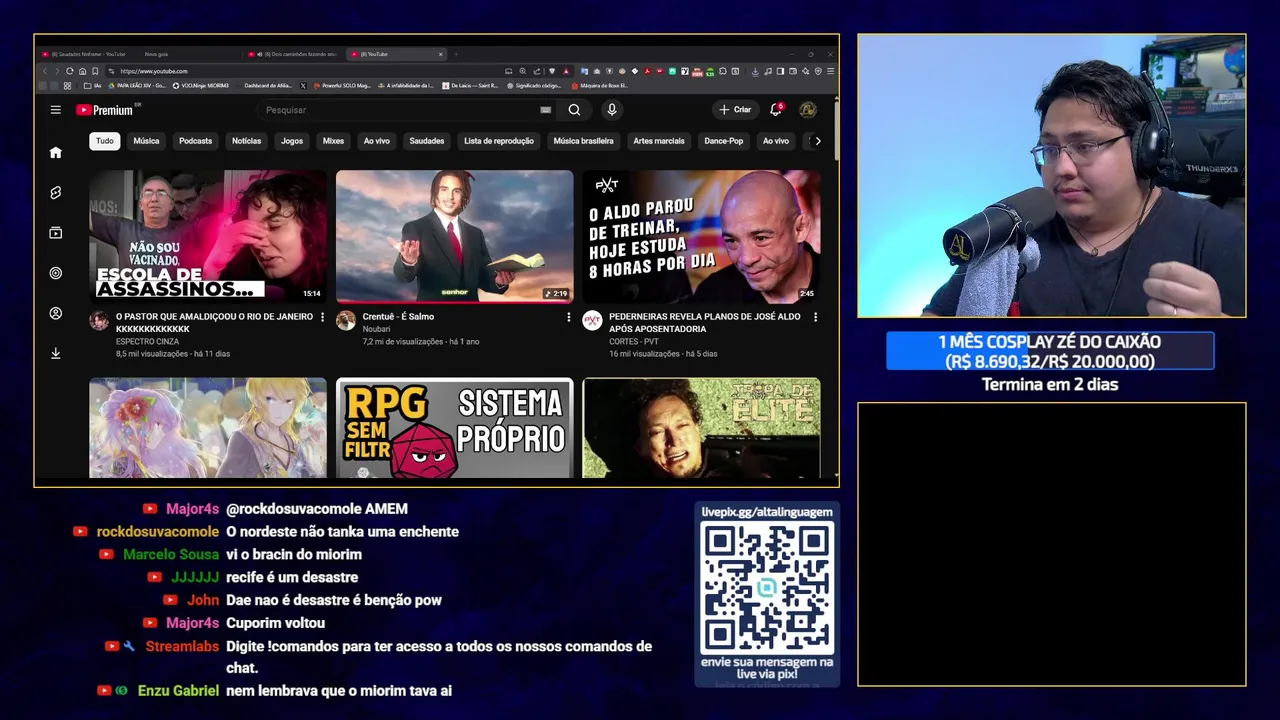
Task: Open the Shorts icon in YouTube sidebar
Action: [56, 193]
